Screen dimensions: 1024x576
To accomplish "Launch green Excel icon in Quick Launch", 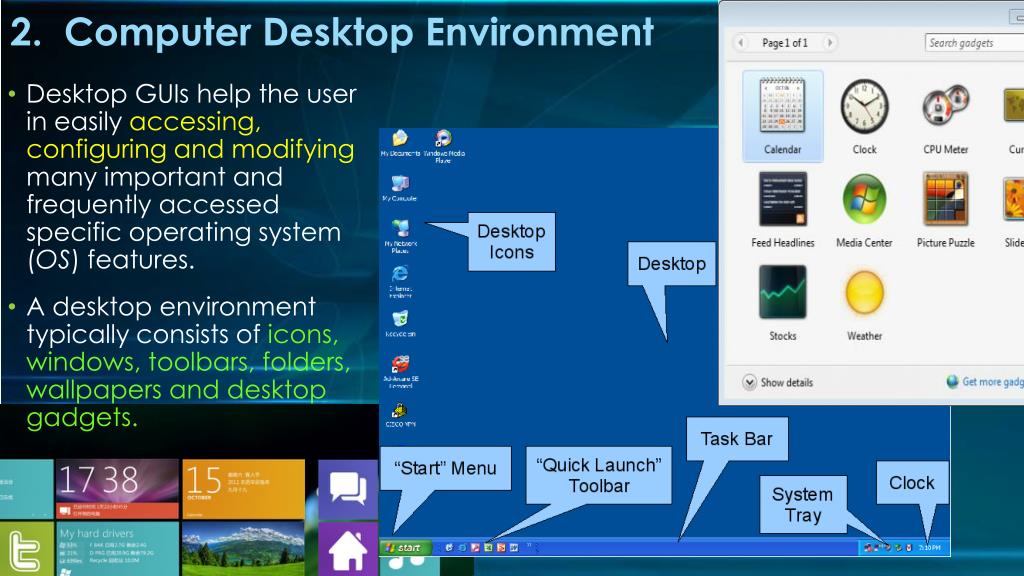I will (488, 548).
